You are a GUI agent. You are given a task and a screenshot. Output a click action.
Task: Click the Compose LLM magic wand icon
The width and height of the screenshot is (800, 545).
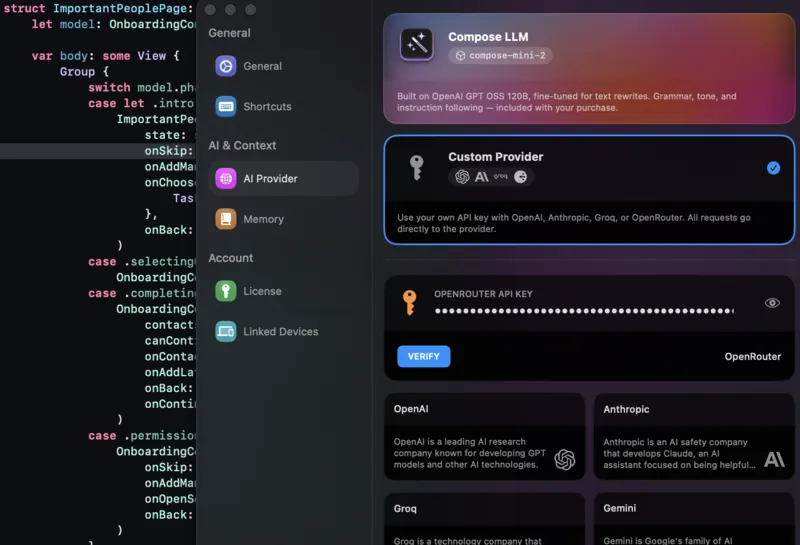(x=417, y=44)
